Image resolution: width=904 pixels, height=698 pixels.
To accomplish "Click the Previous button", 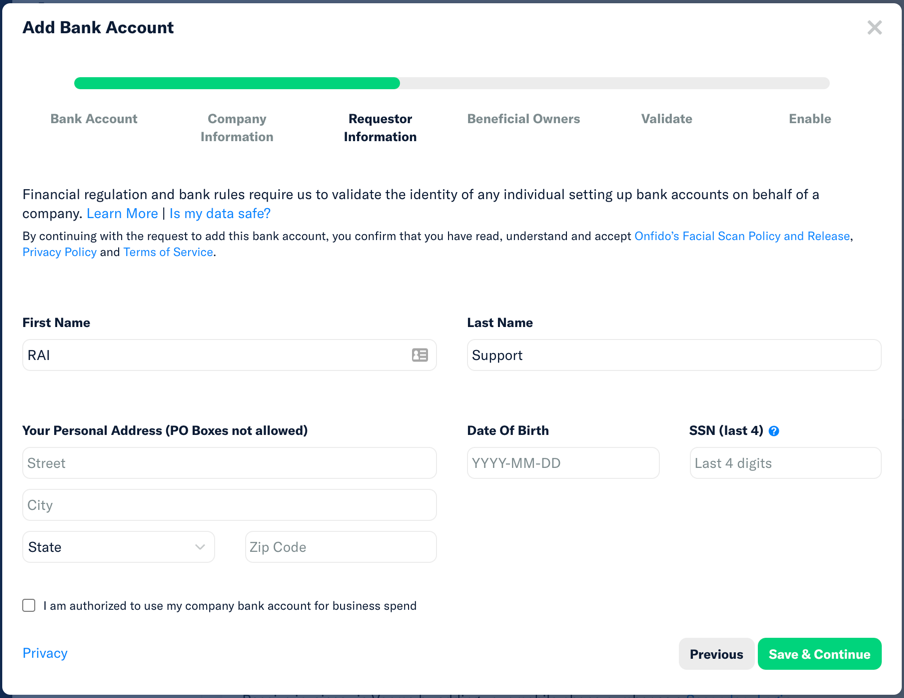I will pyautogui.click(x=716, y=653).
